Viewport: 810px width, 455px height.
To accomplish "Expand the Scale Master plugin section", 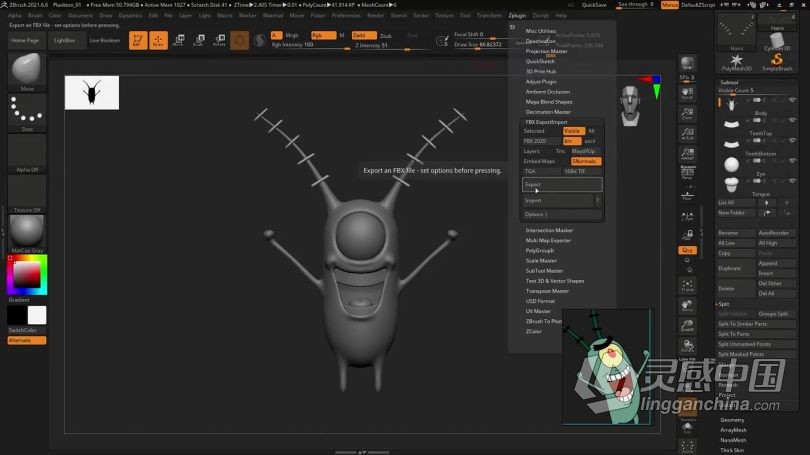I will [541, 261].
